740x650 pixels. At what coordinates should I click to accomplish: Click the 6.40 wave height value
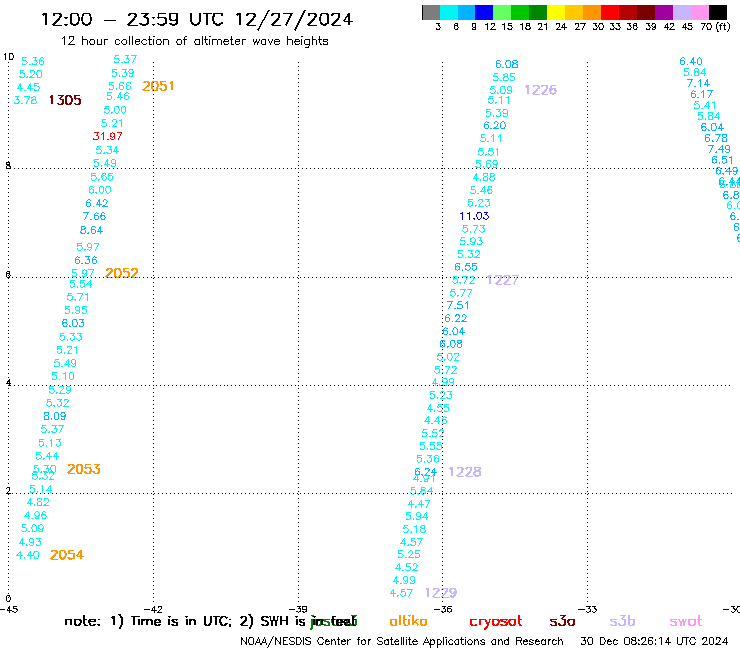point(691,61)
